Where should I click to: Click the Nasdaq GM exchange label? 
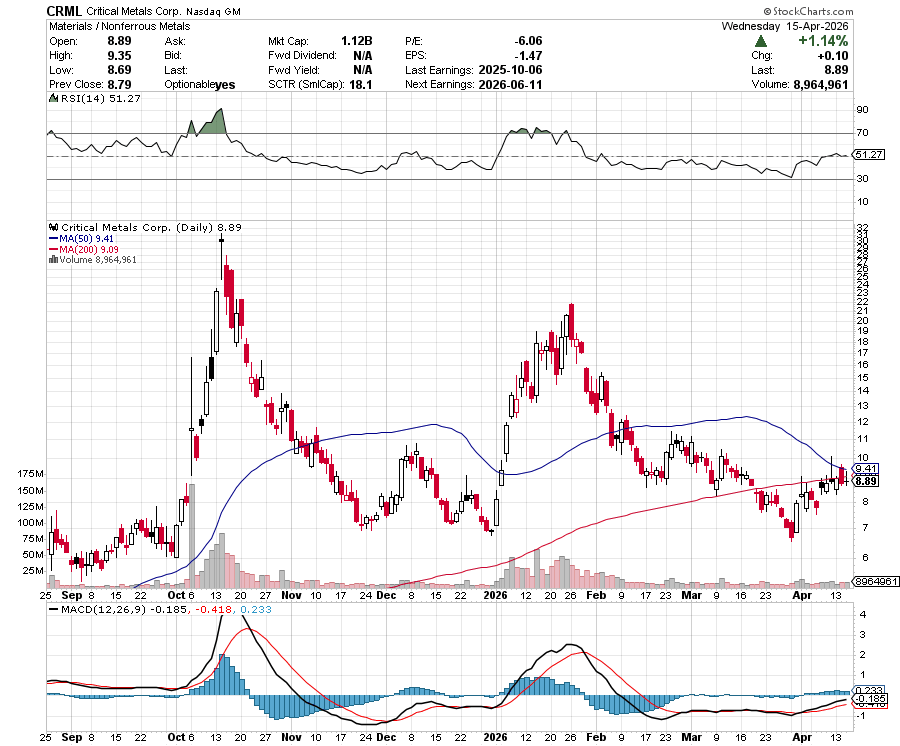click(215, 11)
